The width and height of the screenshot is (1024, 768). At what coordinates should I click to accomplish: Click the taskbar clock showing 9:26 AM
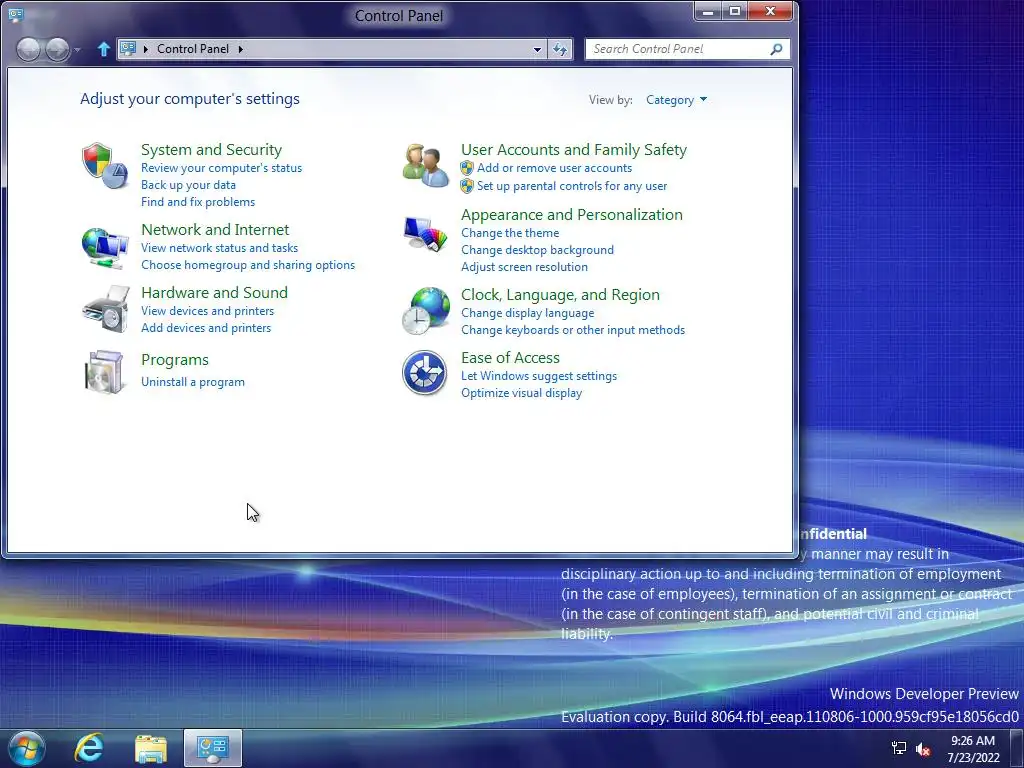coord(973,749)
